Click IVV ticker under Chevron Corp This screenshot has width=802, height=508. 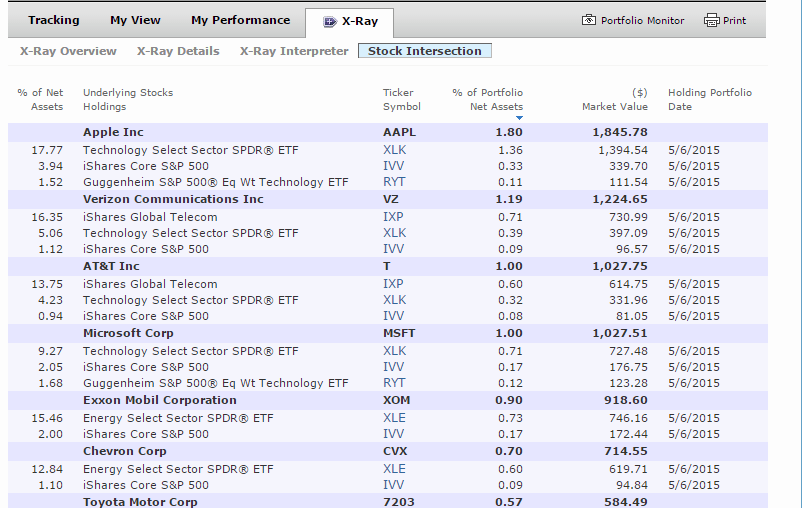(x=393, y=485)
